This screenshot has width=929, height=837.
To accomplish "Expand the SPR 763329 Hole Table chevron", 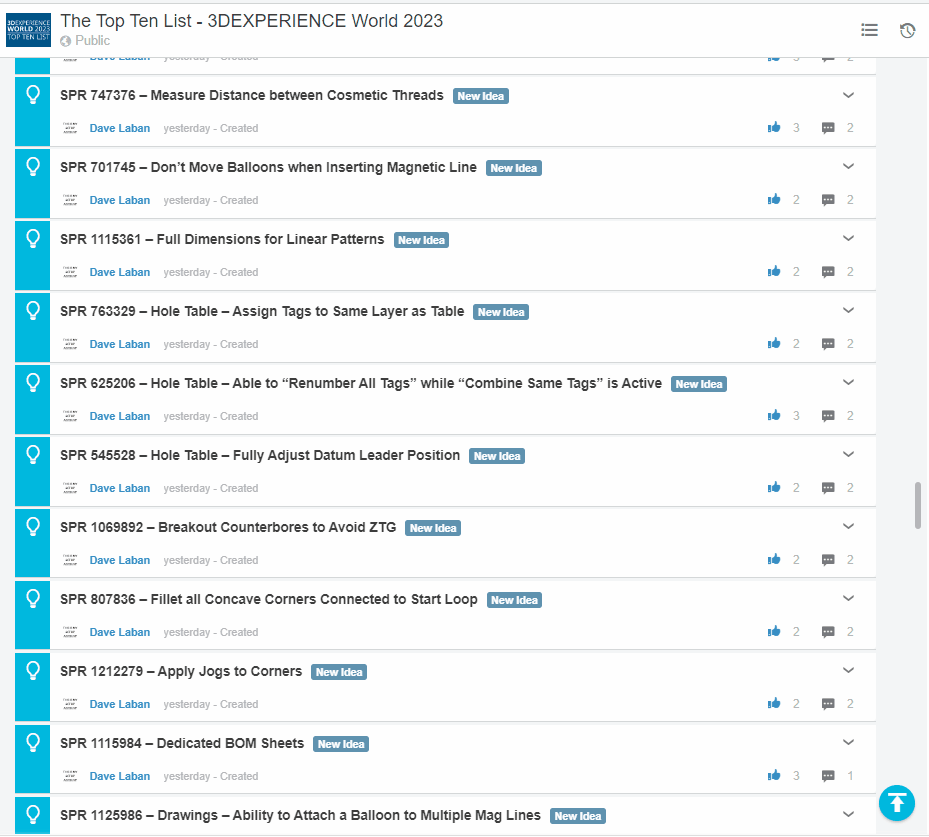I will [848, 311].
